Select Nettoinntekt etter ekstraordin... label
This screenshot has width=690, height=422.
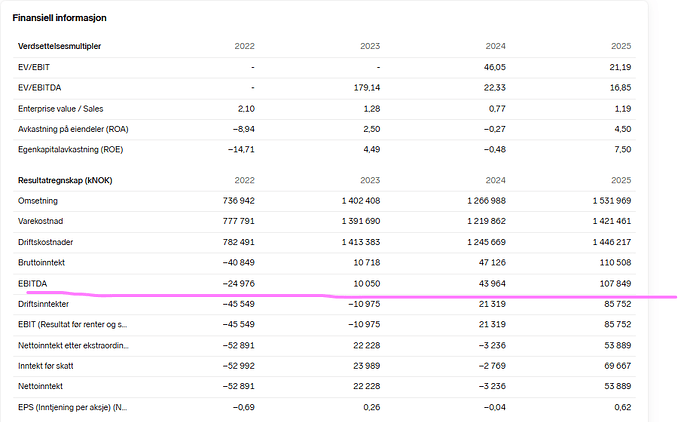[x=73, y=345]
